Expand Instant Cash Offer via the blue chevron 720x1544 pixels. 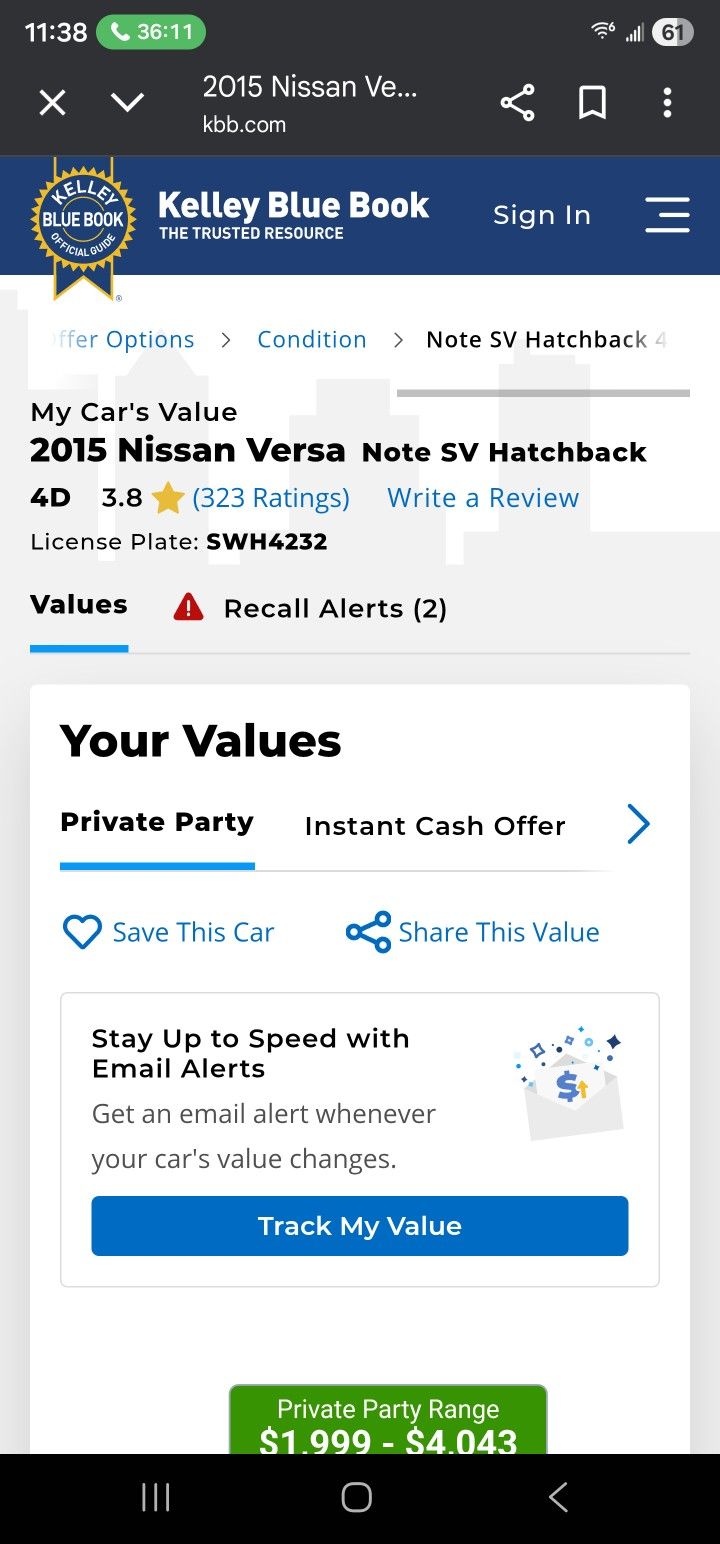(x=638, y=824)
